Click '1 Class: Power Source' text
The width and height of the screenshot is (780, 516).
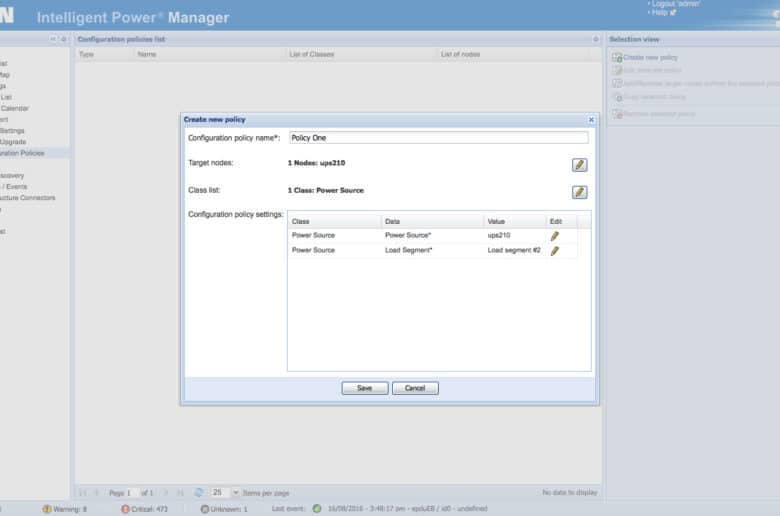click(x=326, y=190)
